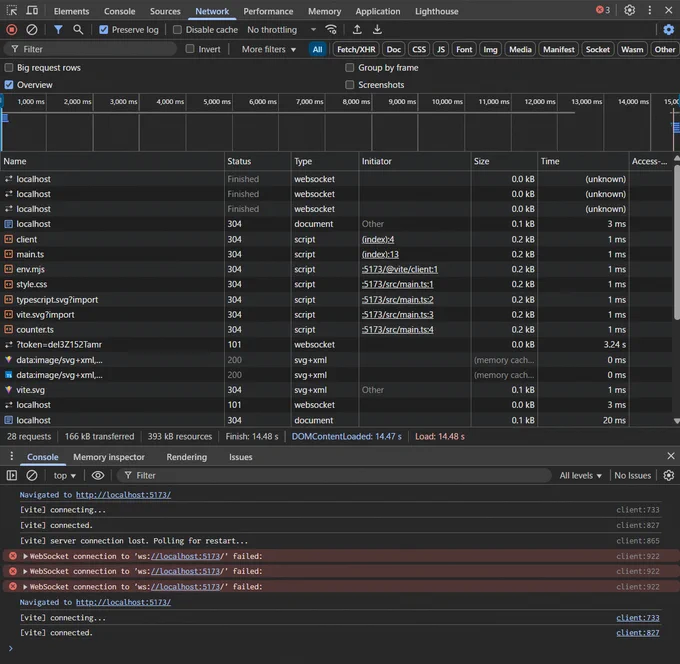Open the Application tab
This screenshot has height=664, width=680.
pyautogui.click(x=378, y=11)
